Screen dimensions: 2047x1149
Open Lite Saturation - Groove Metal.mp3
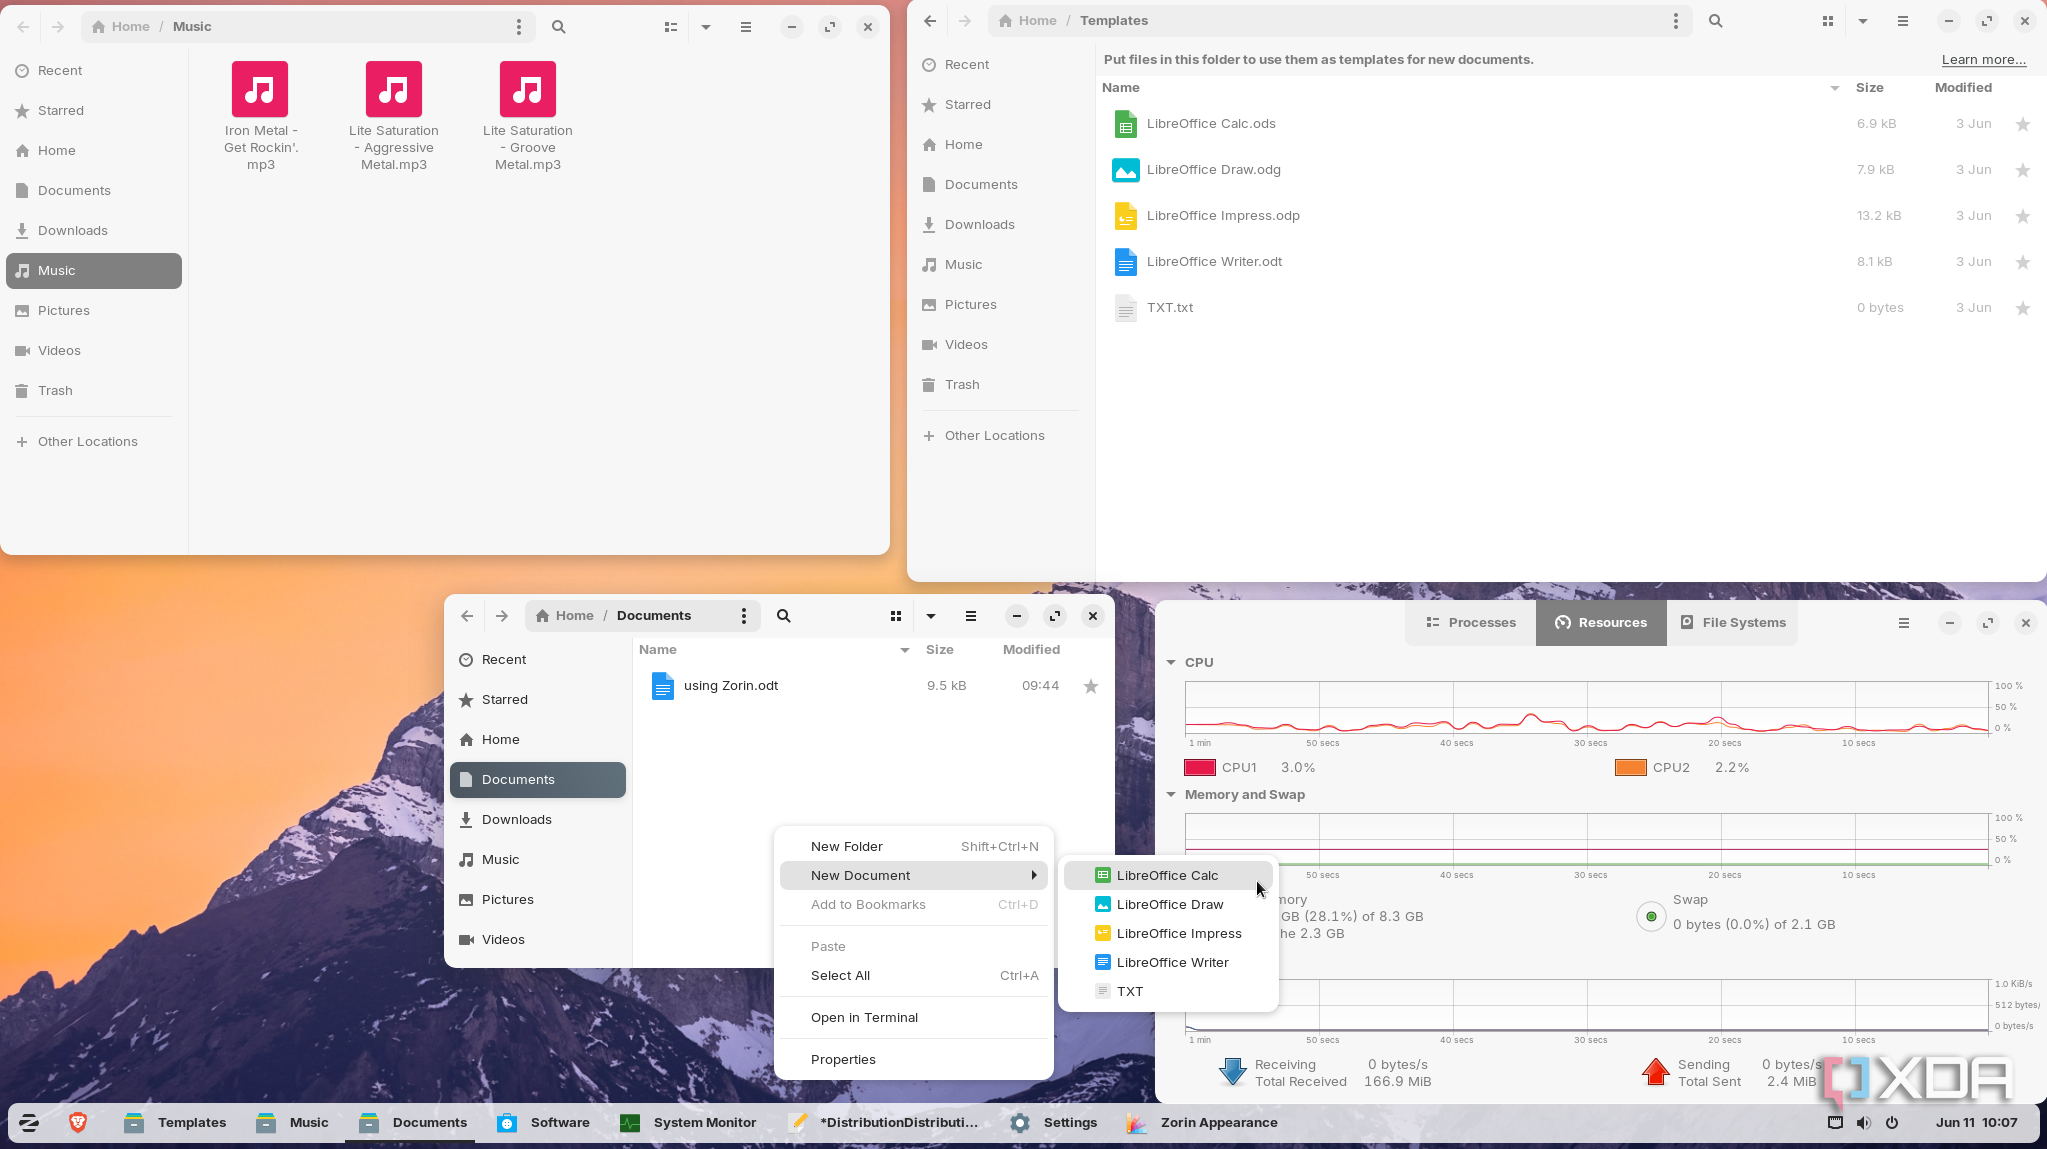pyautogui.click(x=528, y=116)
